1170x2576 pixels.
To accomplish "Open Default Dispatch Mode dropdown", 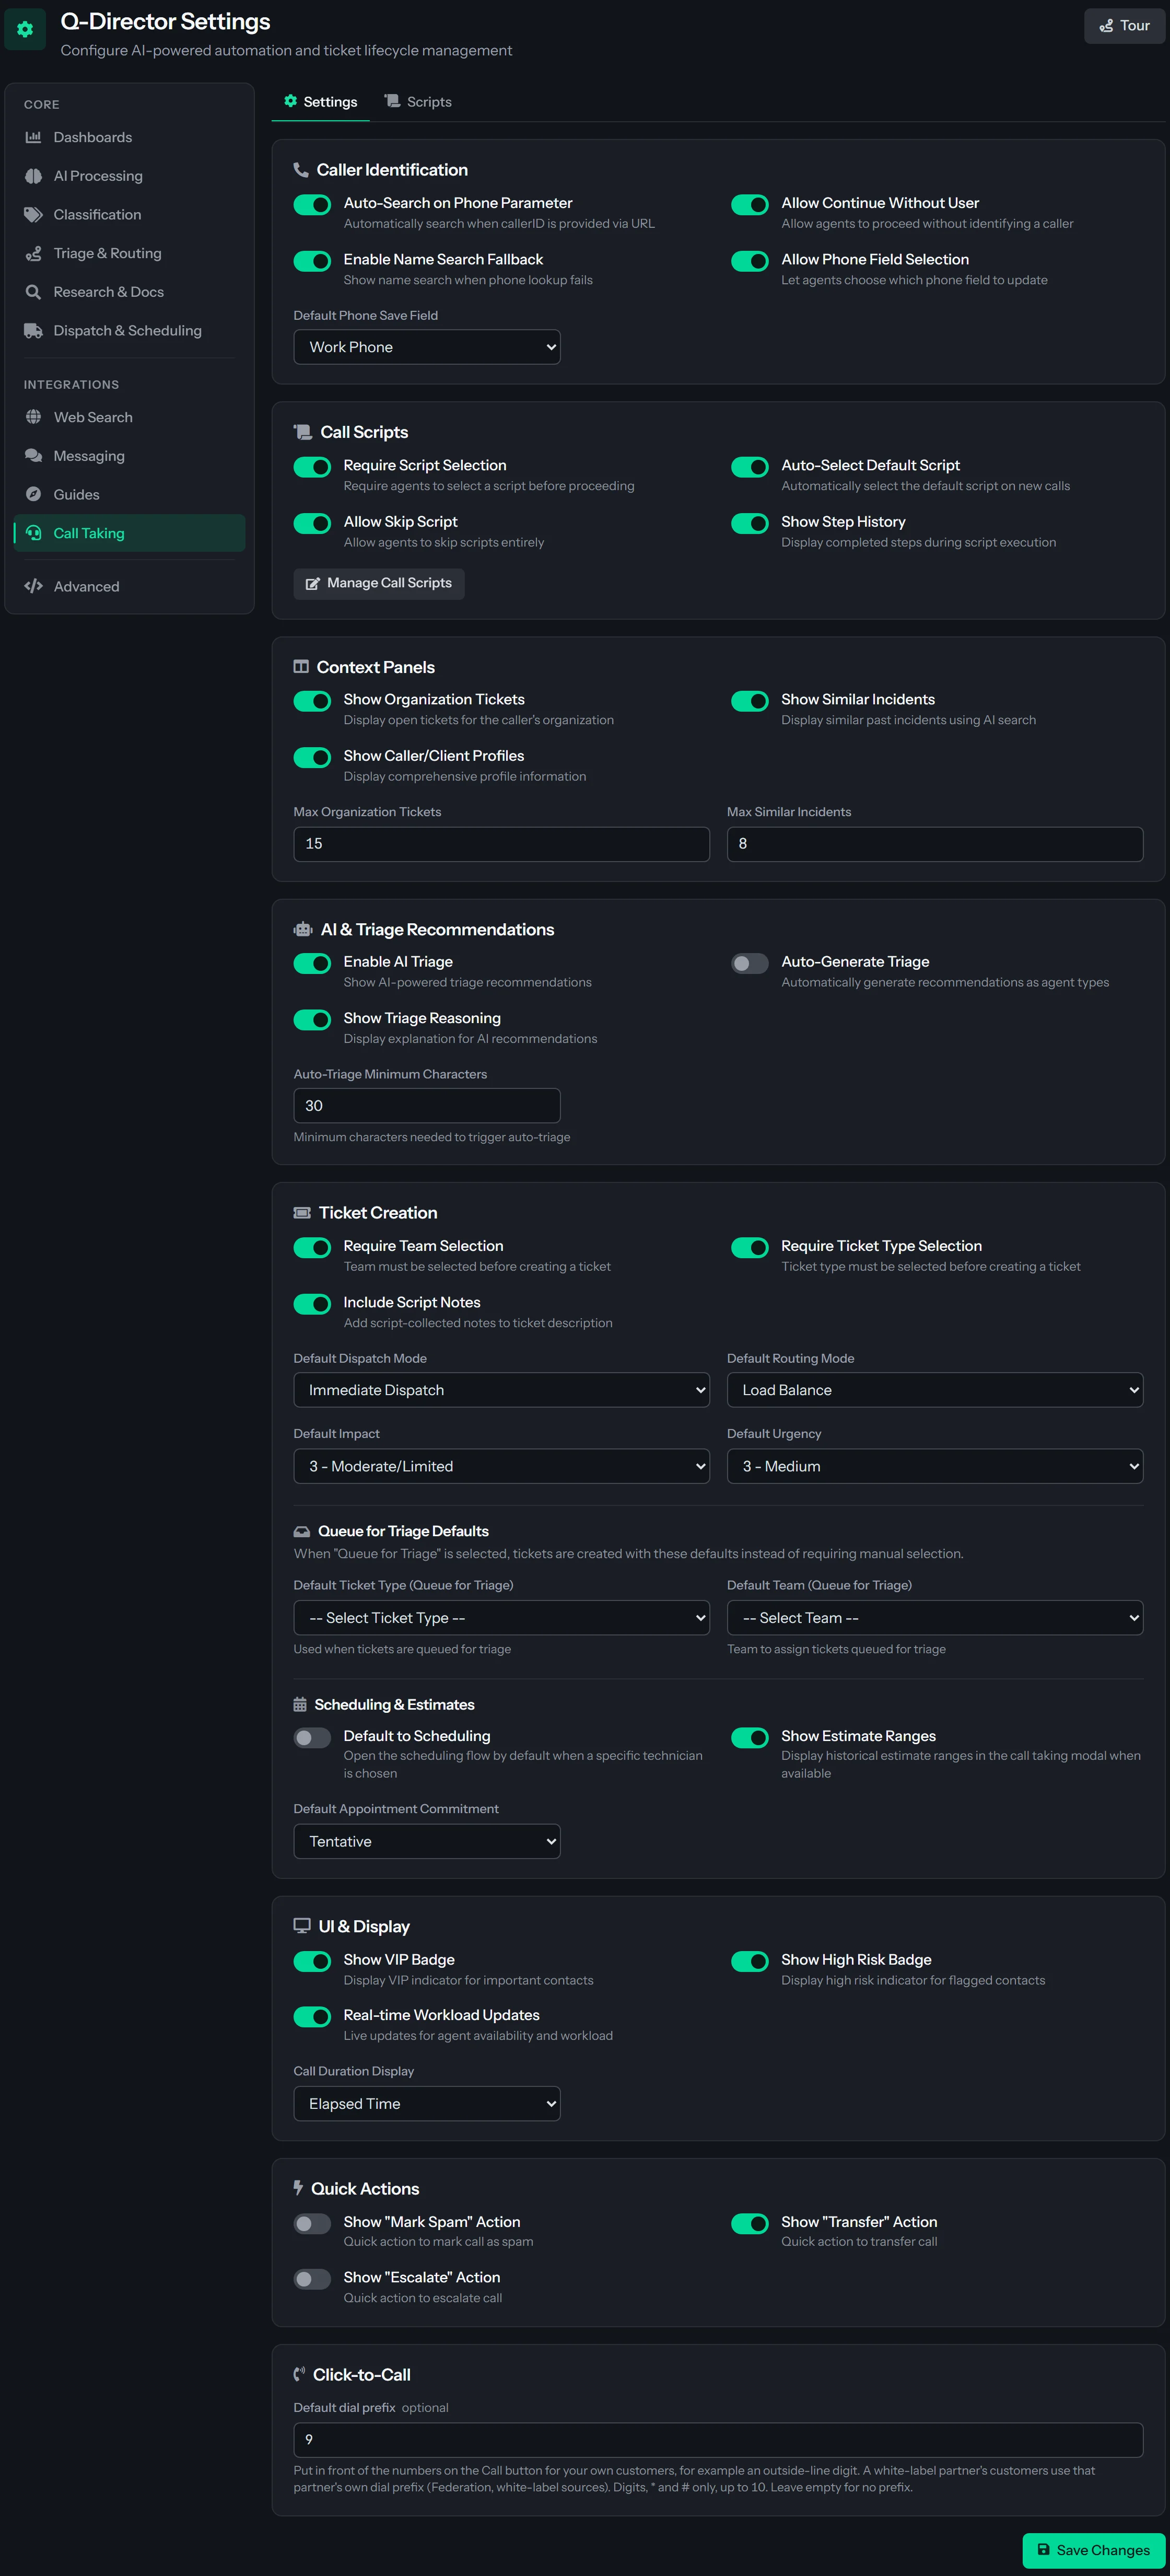I will point(501,1390).
